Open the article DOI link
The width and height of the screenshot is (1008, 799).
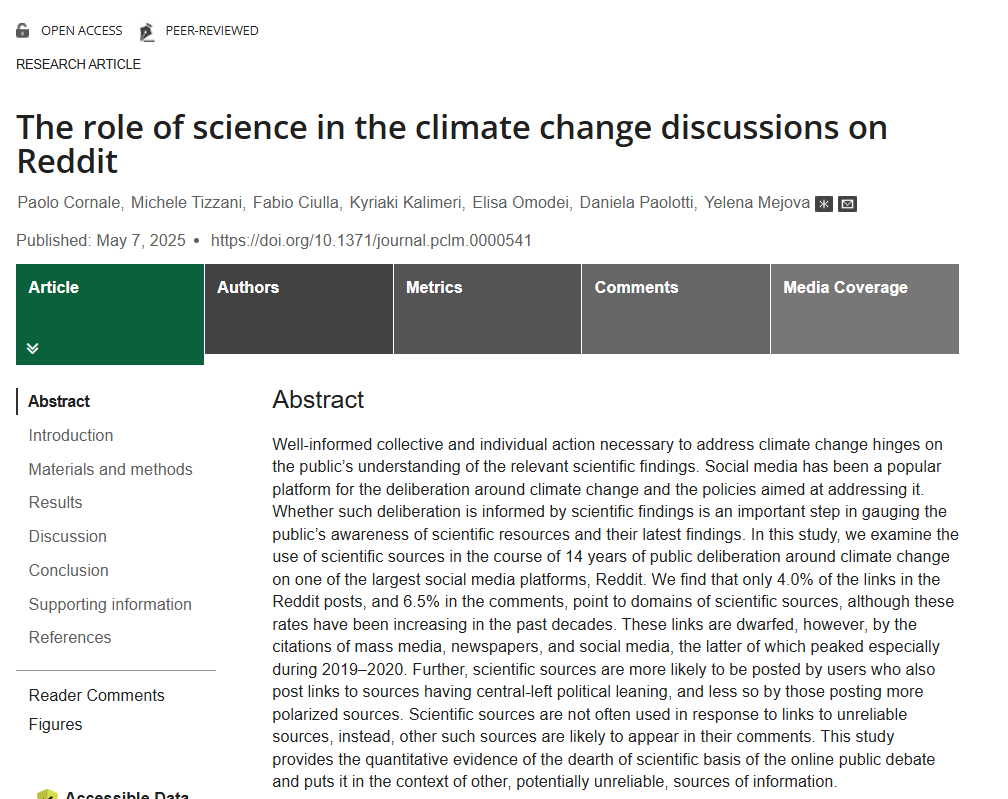click(371, 241)
